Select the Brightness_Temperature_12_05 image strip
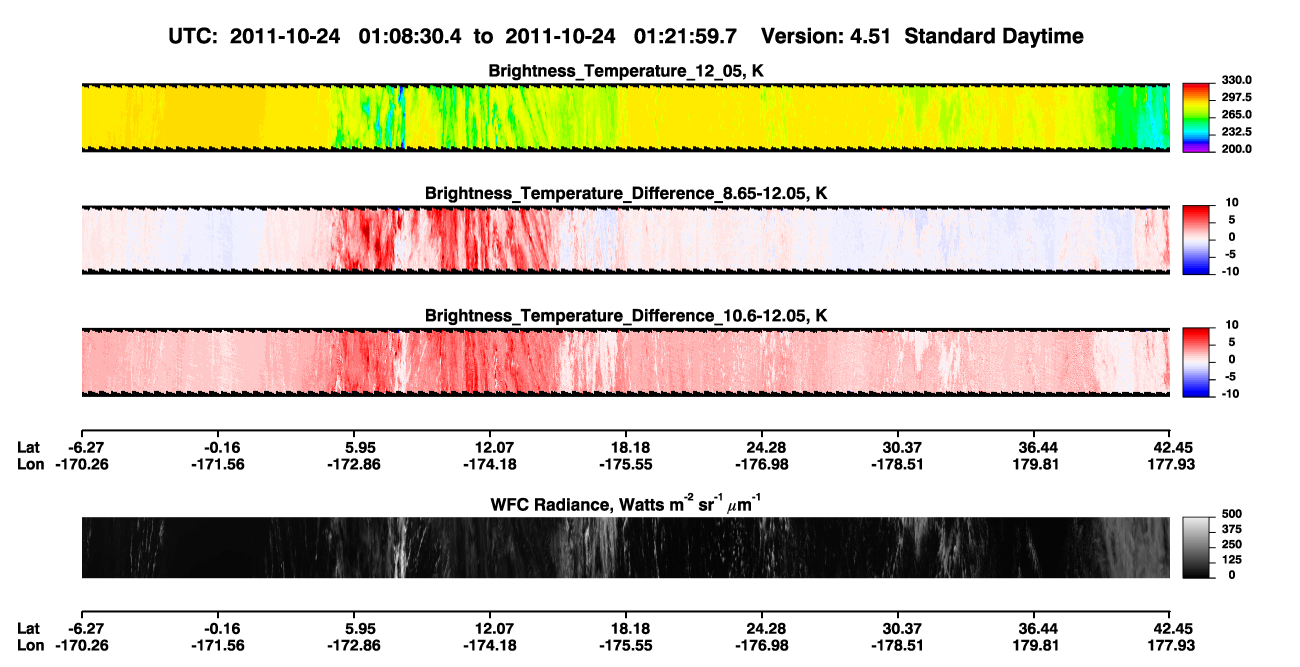Screen dimensions: 1300x667 (x=625, y=117)
